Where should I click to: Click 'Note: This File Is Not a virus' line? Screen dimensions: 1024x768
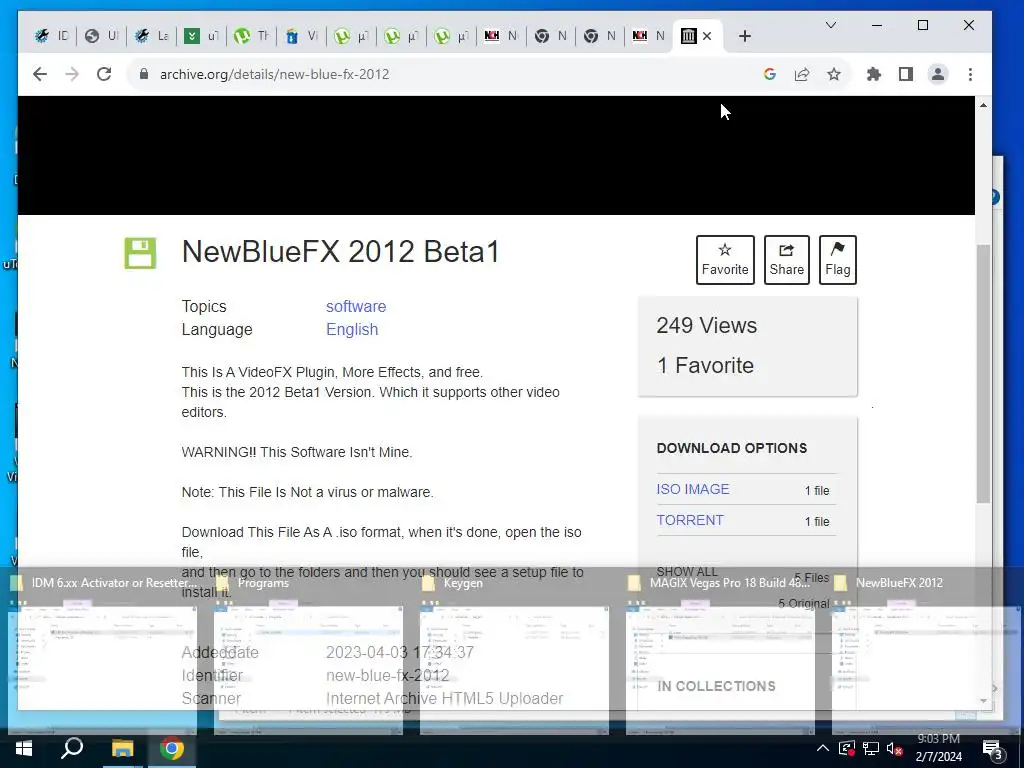pyautogui.click(x=308, y=492)
